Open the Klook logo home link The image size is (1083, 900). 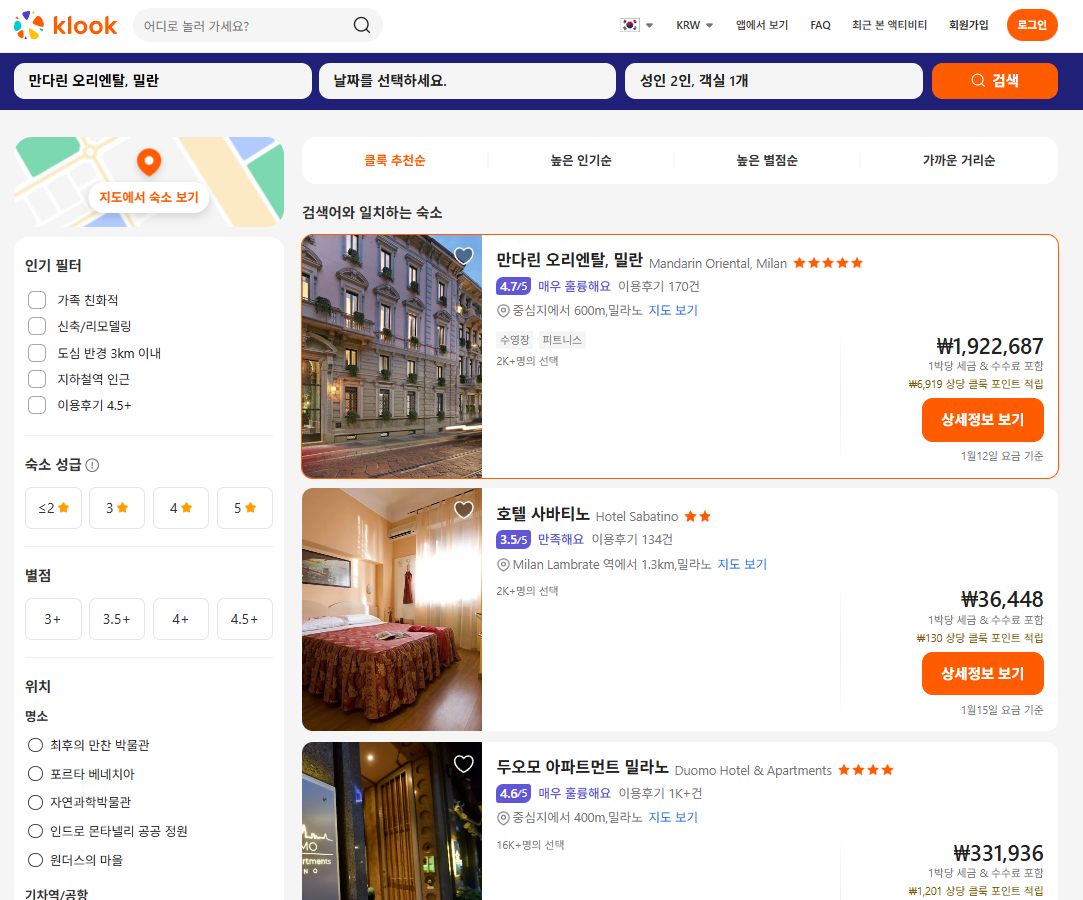coord(66,26)
